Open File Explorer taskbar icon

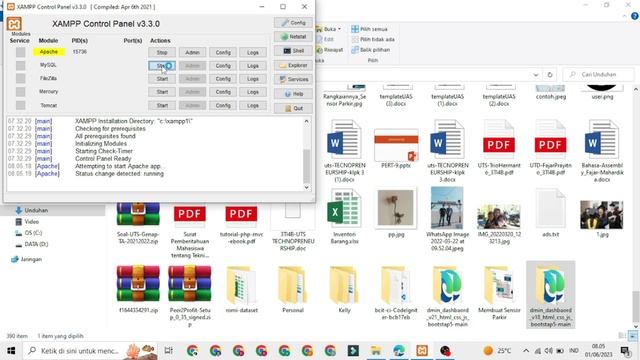(x=376, y=351)
